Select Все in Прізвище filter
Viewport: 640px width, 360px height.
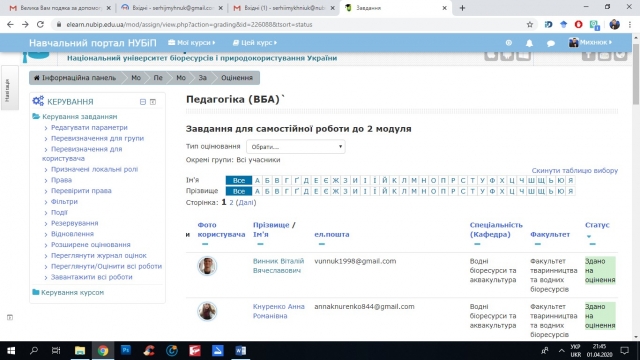pos(239,191)
